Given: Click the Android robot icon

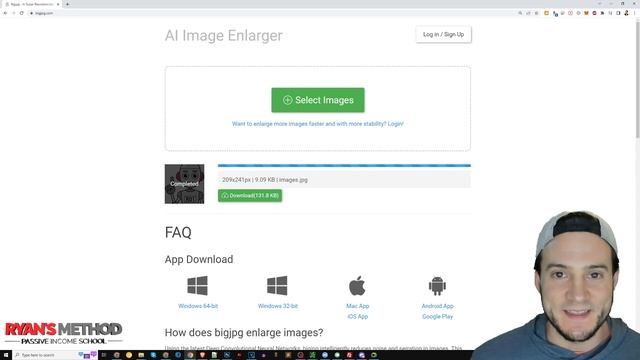Looking at the screenshot, I should pos(437,286).
